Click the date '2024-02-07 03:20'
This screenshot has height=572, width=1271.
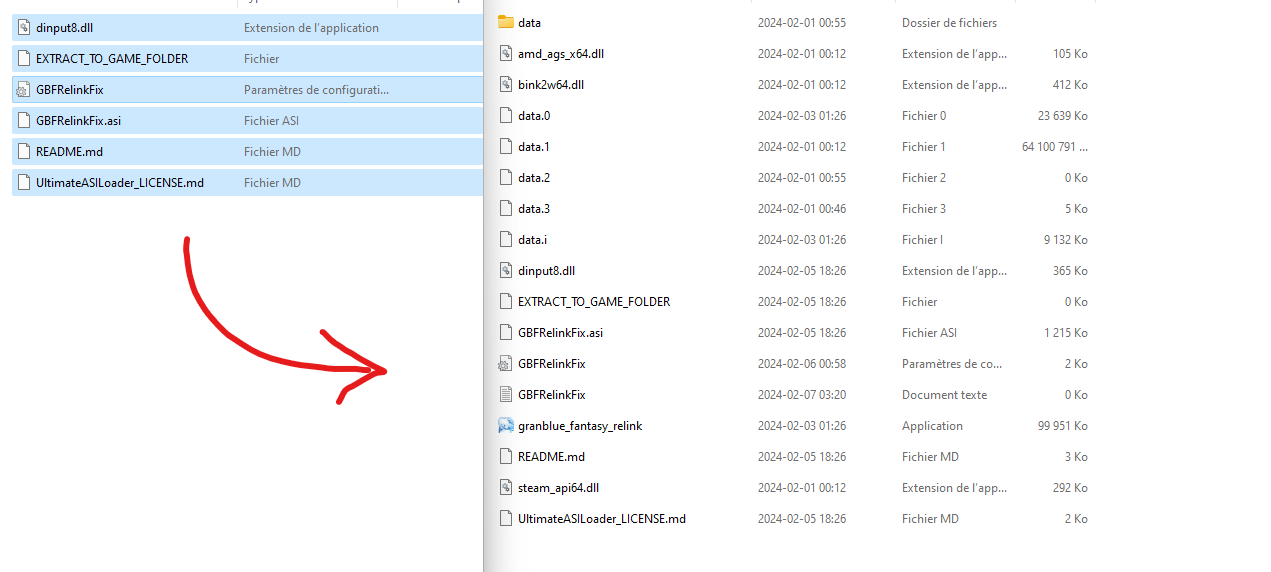tap(802, 394)
